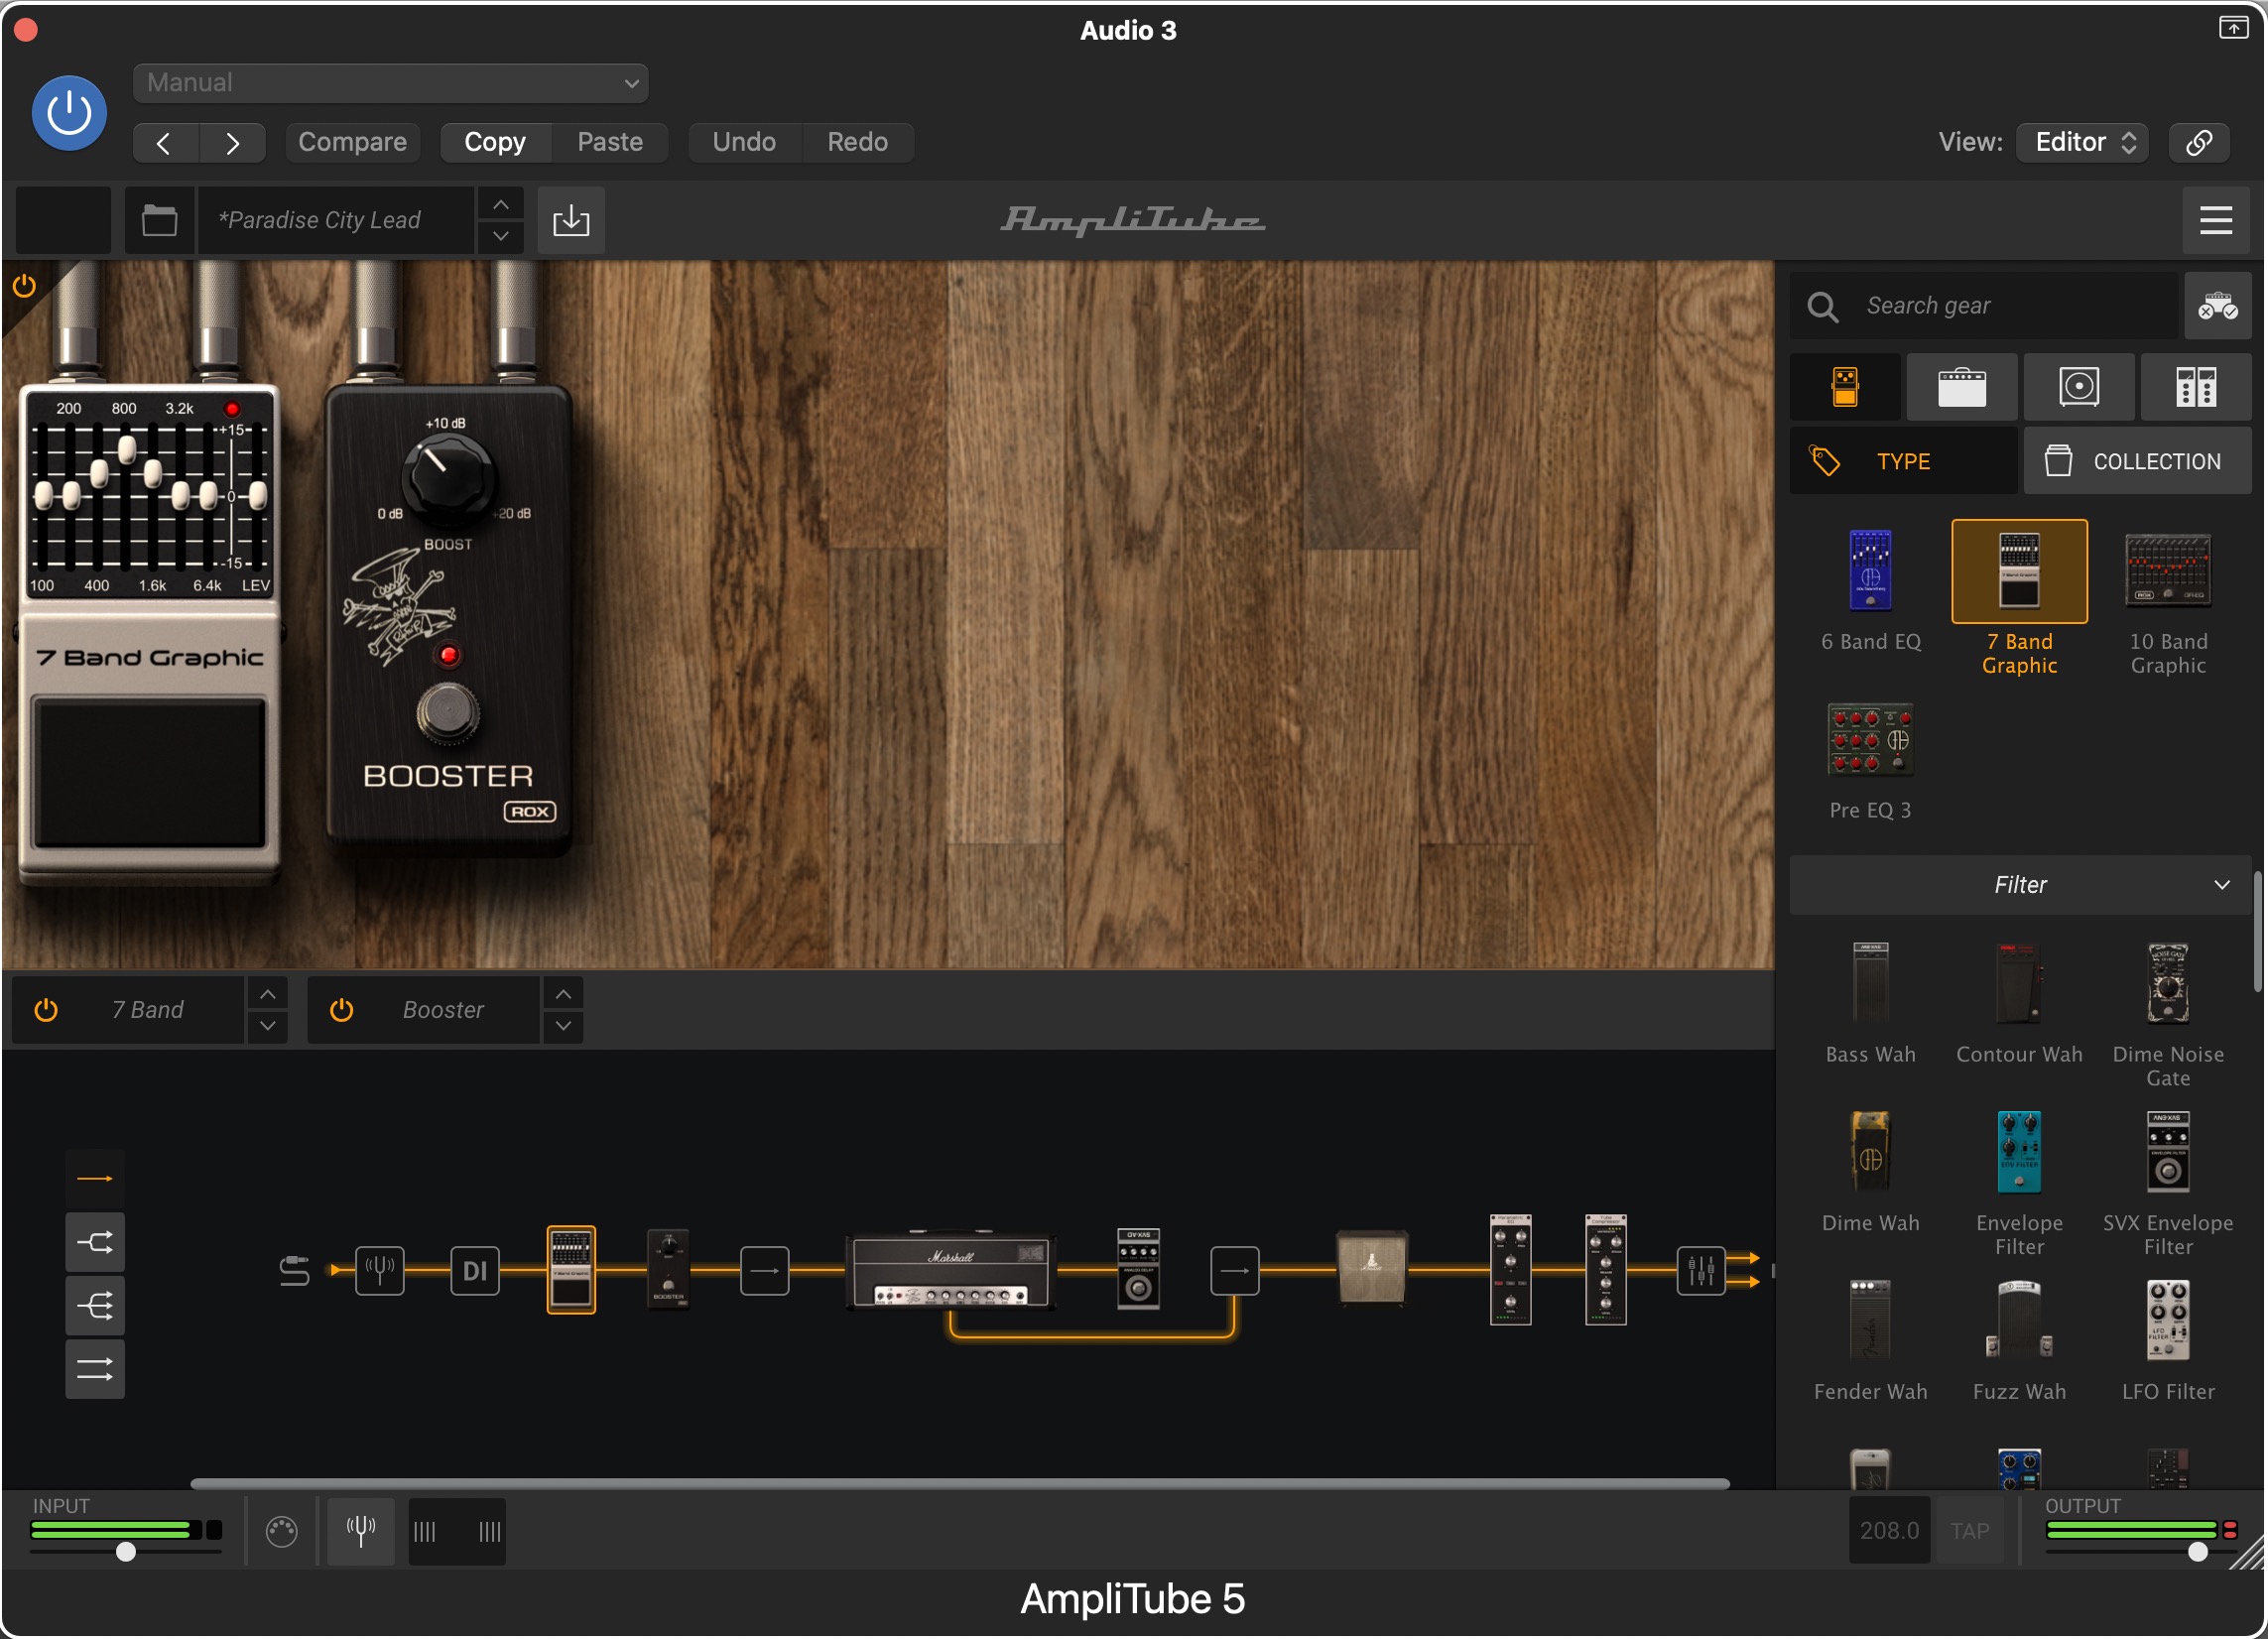Select the single series routing arrow

[x=95, y=1179]
